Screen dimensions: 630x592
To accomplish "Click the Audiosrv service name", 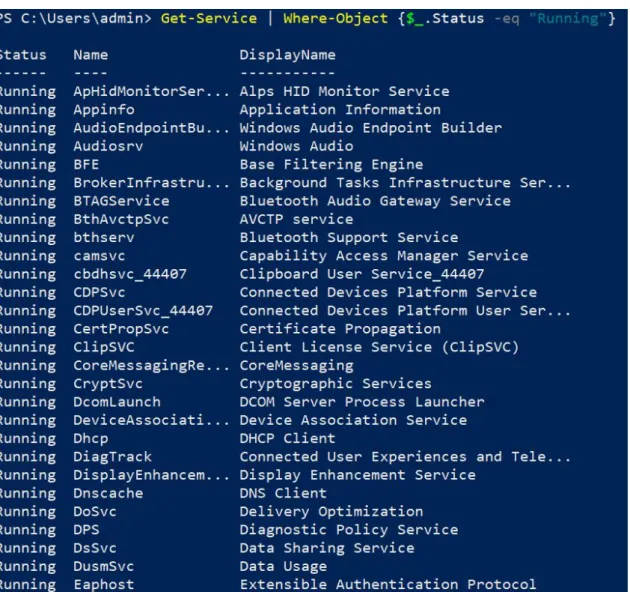I will coord(108,146).
